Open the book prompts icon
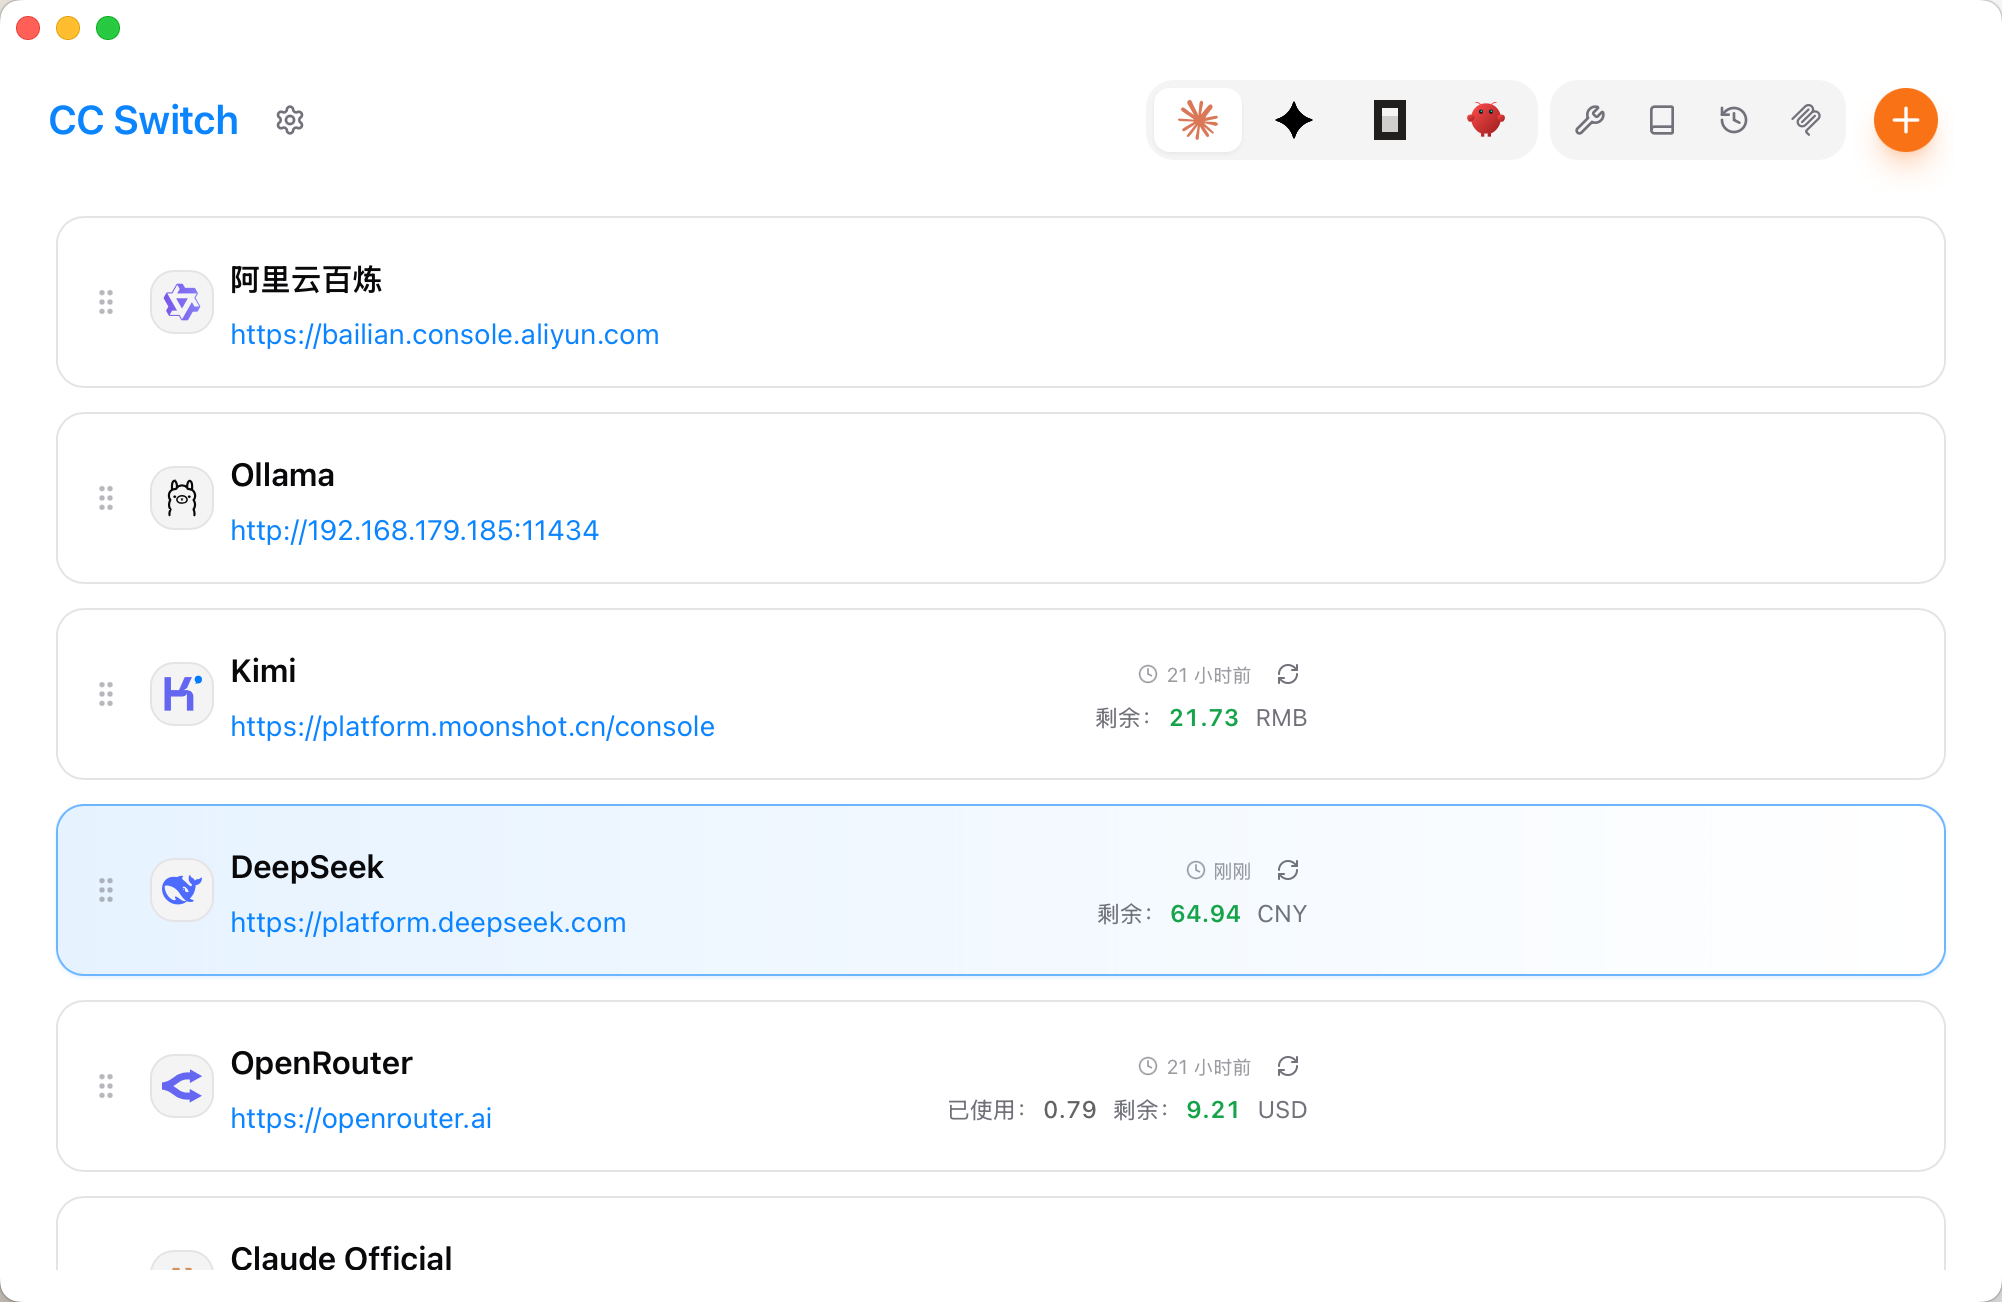Screen dimensions: 2002x1302 [x=1662, y=120]
